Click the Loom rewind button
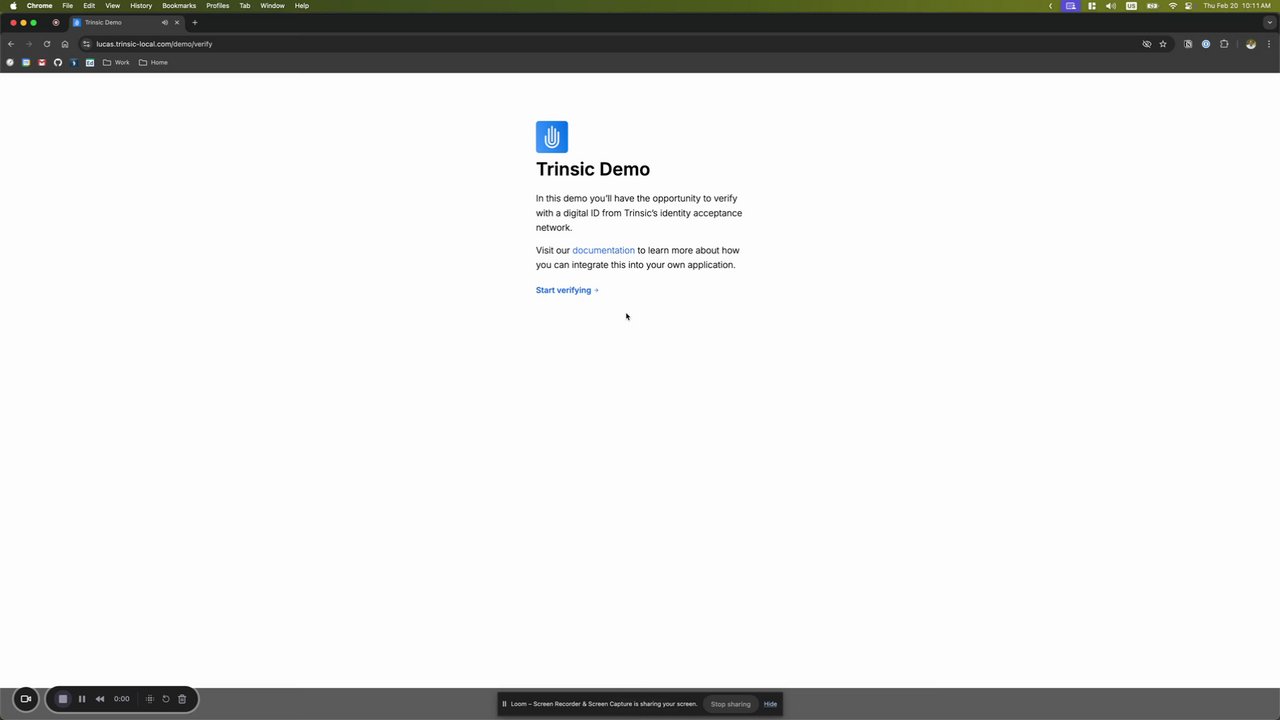The image size is (1280, 720). (100, 699)
